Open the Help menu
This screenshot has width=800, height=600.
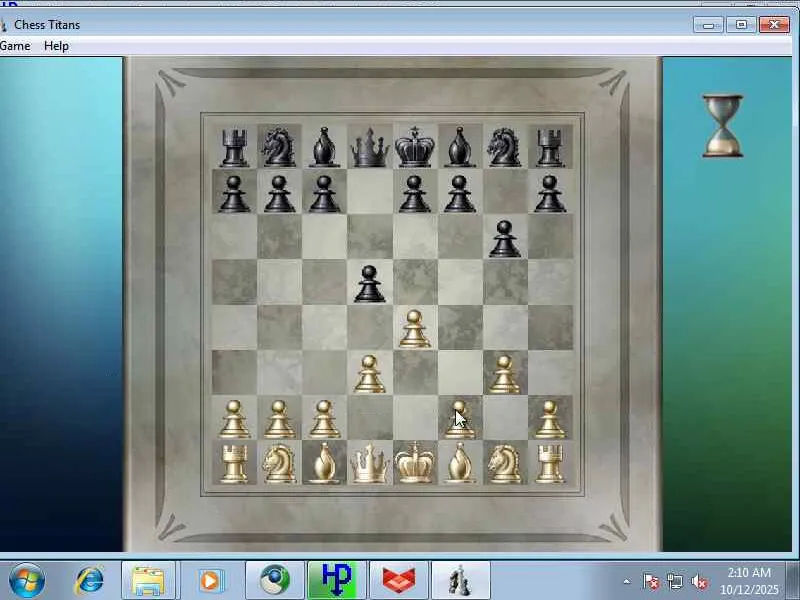tap(56, 46)
